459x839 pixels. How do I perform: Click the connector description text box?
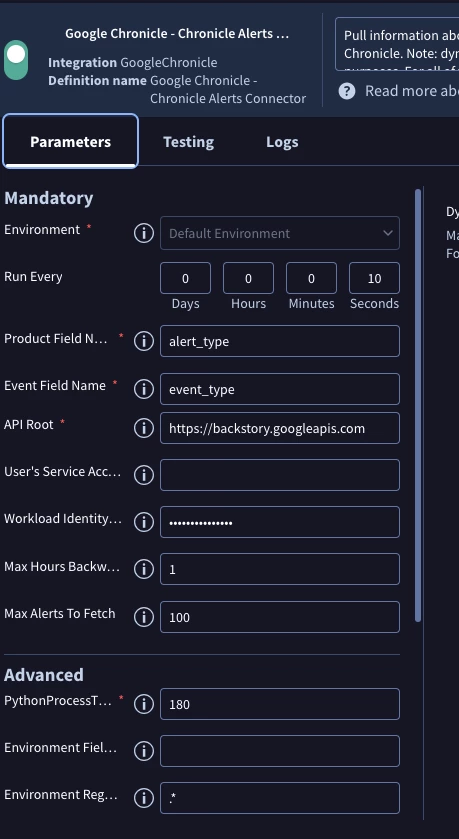[397, 44]
